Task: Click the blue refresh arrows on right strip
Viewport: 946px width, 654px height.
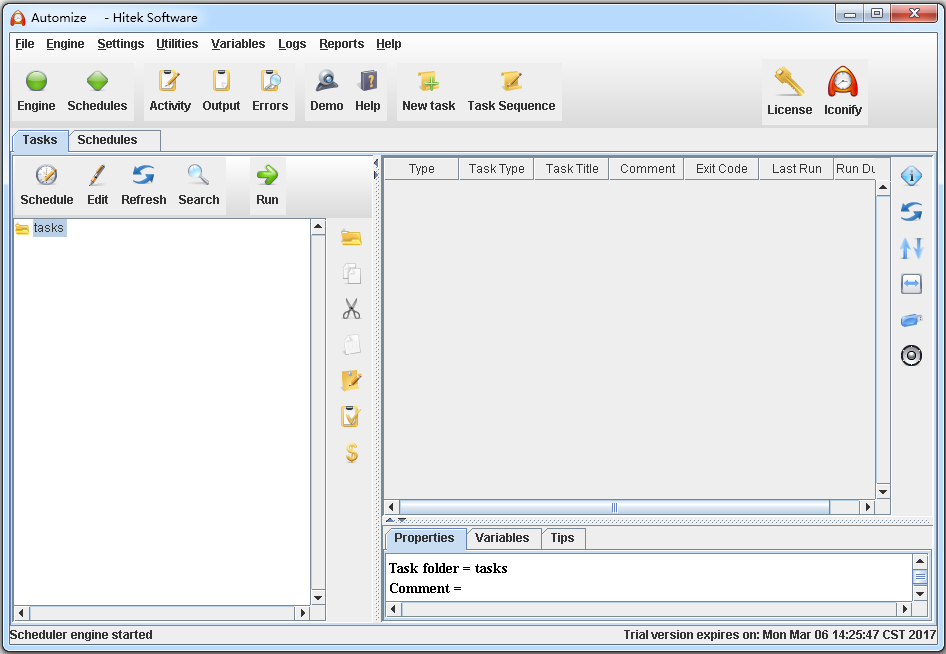Action: [x=911, y=212]
